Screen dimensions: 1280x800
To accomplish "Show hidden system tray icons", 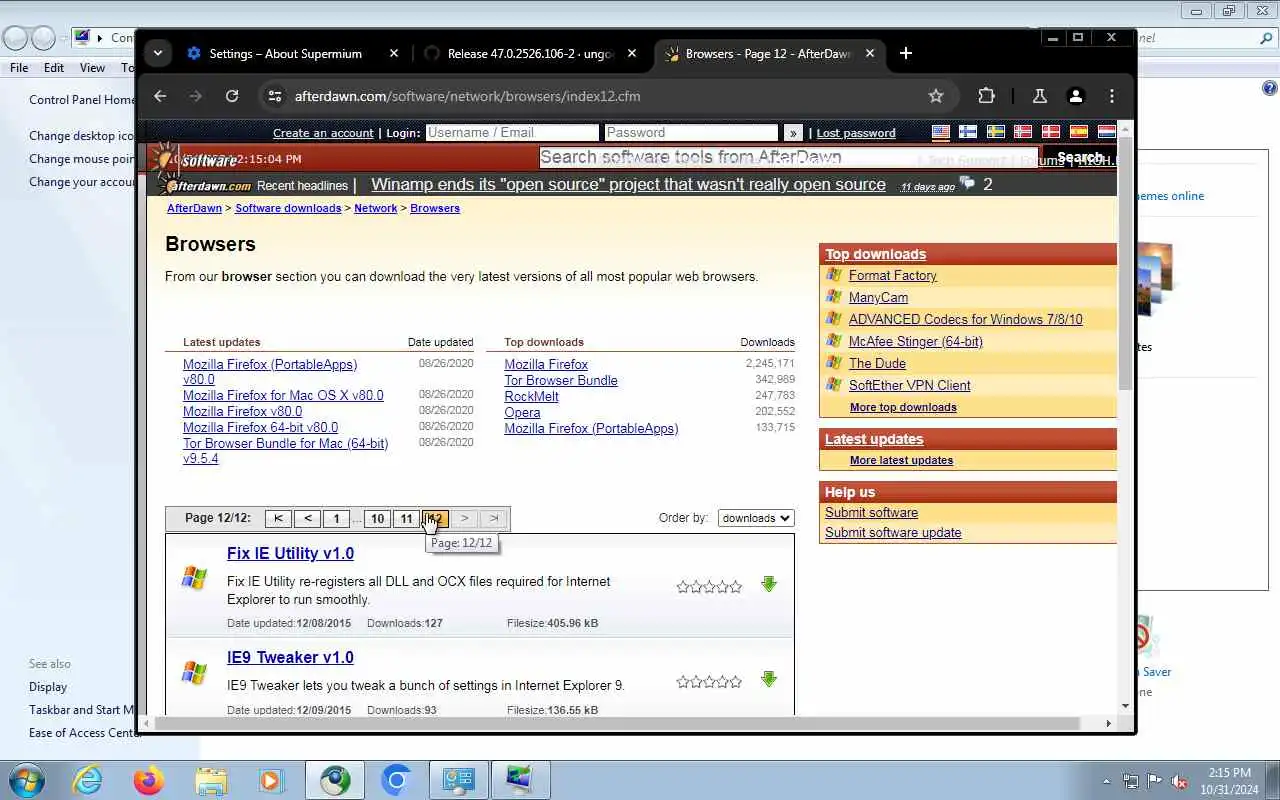I will [x=1106, y=781].
